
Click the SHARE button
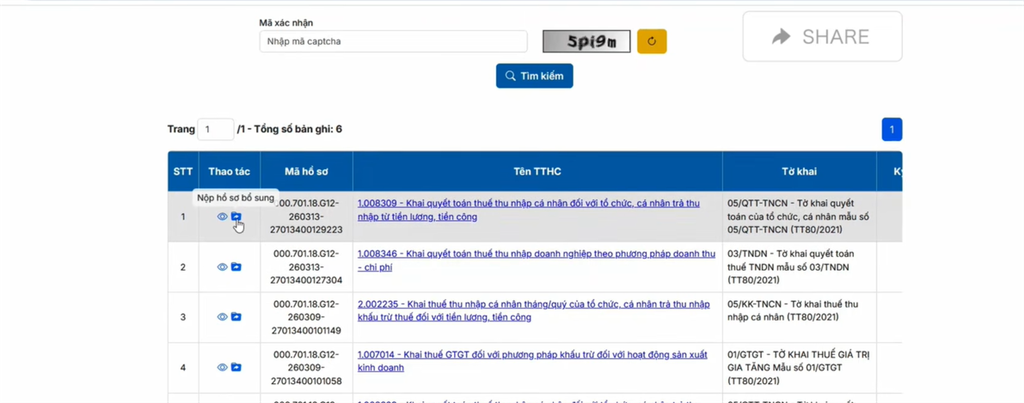(x=821, y=37)
